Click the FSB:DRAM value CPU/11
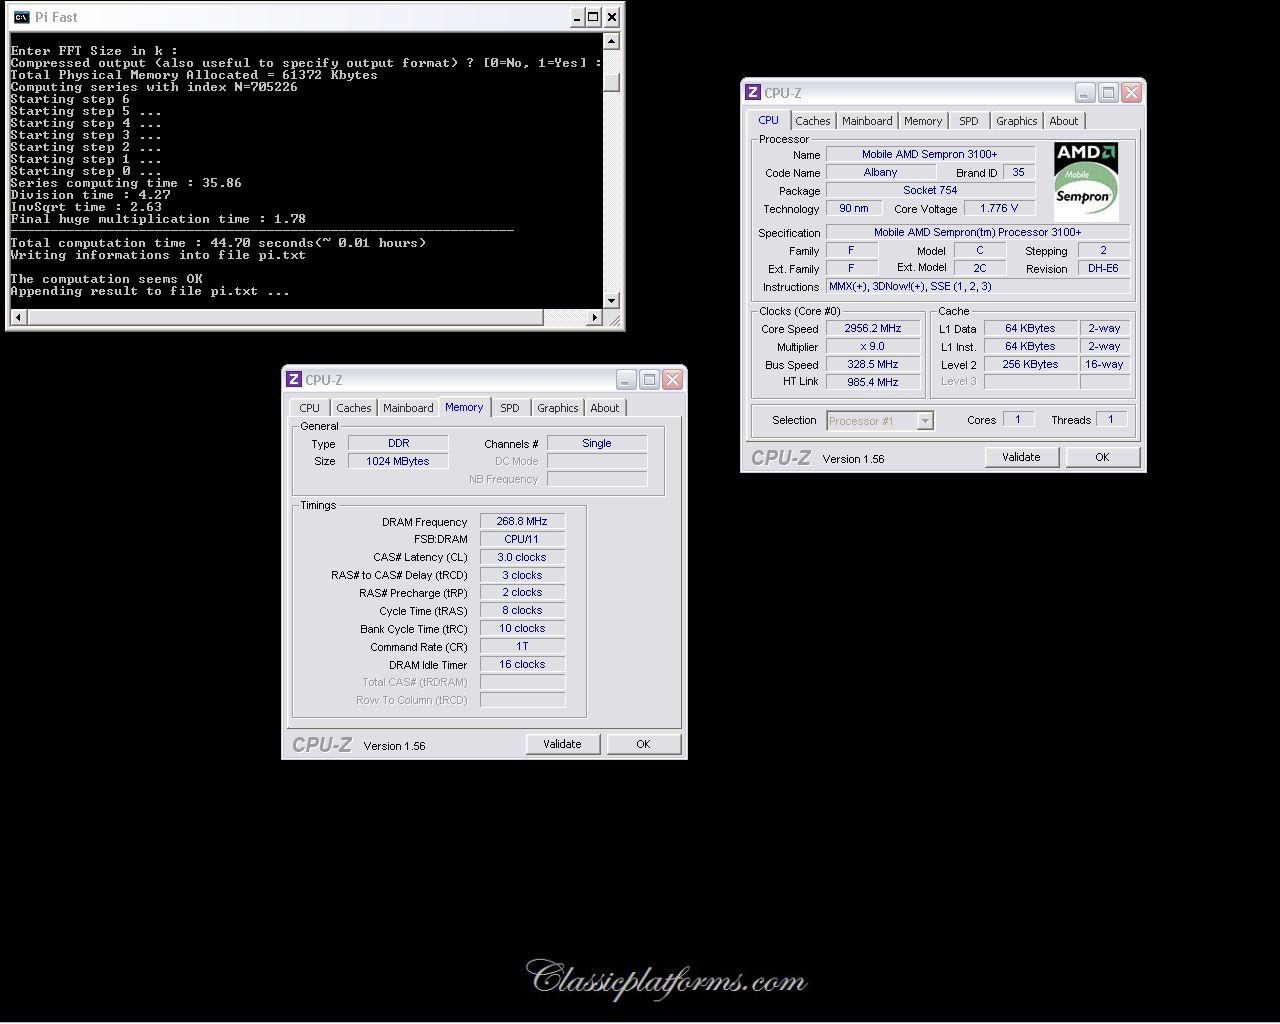 tap(522, 539)
